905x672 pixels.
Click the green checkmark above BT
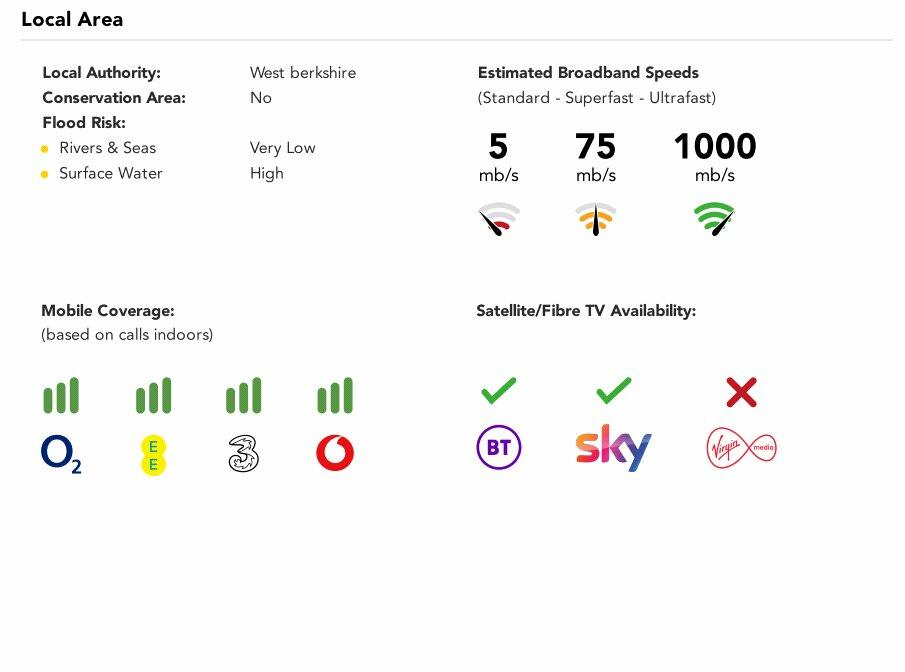point(499,391)
